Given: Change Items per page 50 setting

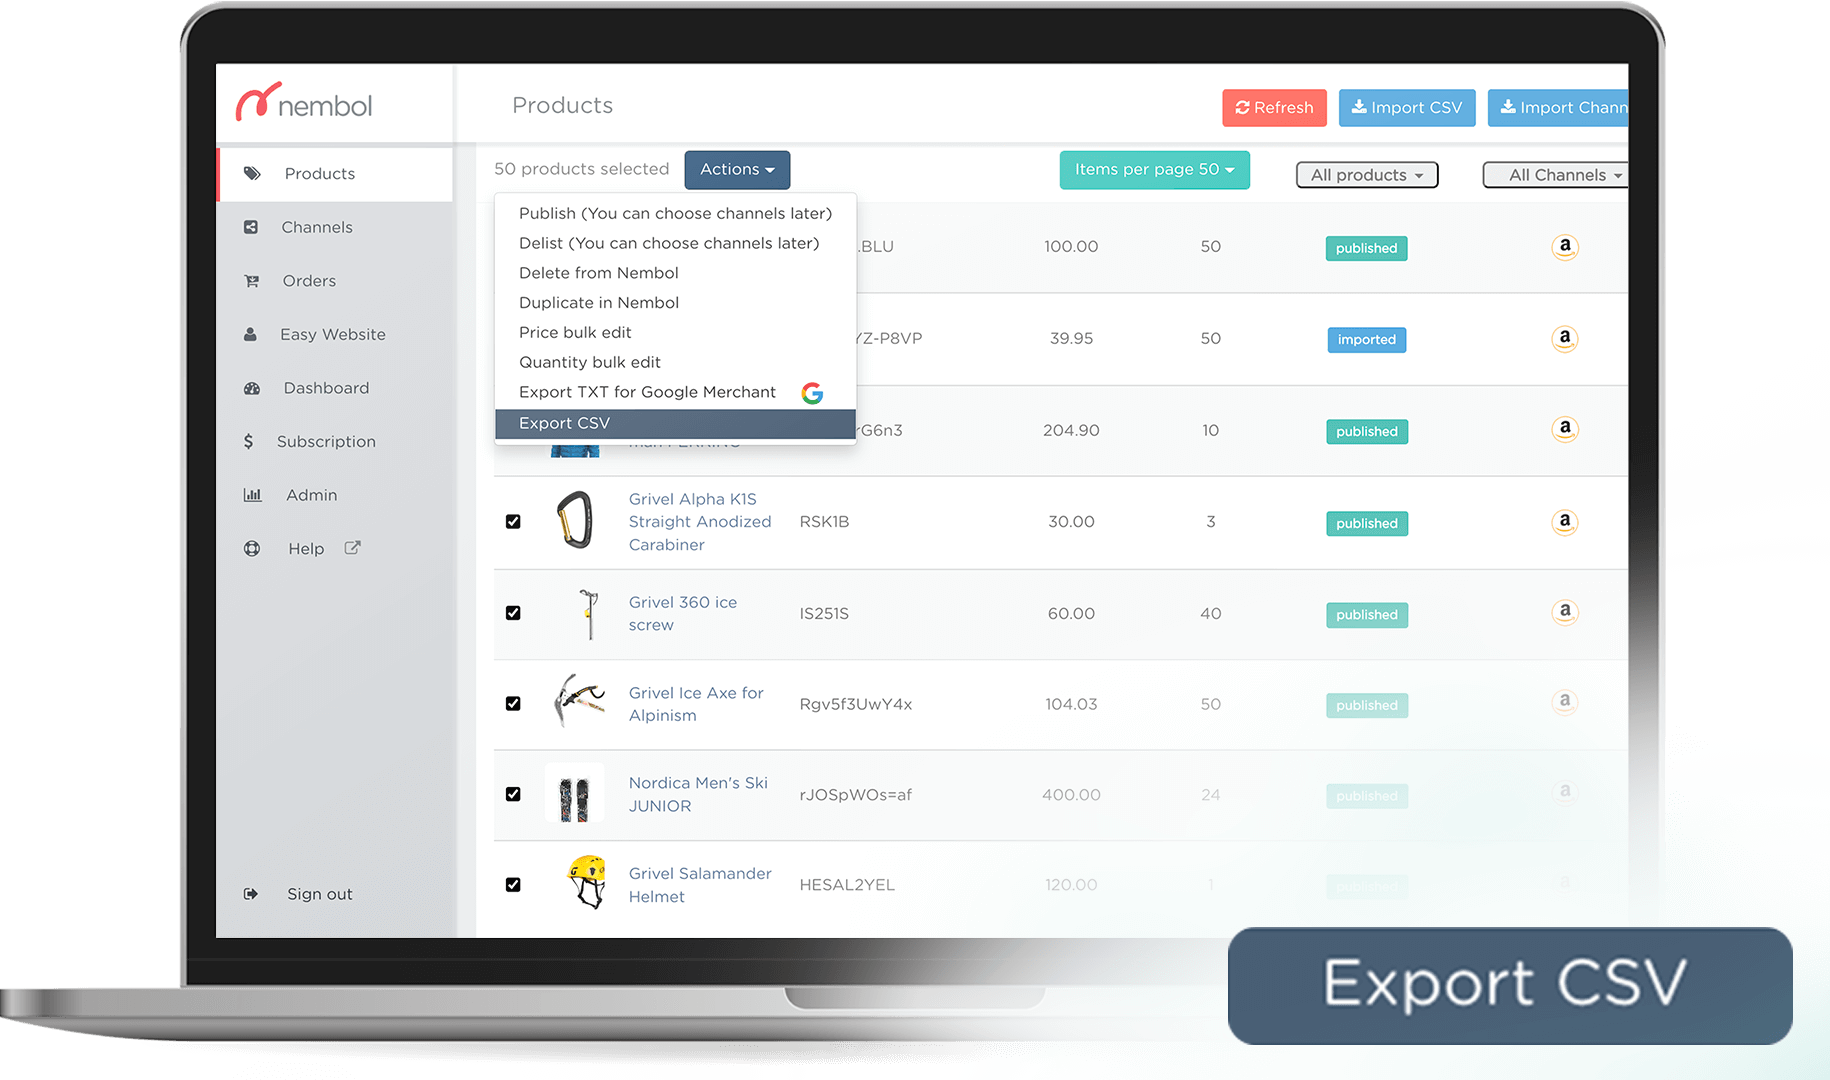Looking at the screenshot, I should pos(1154,169).
